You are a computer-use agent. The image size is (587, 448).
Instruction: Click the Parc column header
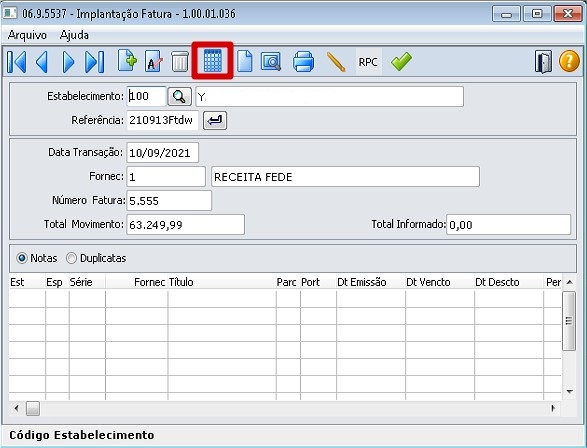tap(288, 282)
